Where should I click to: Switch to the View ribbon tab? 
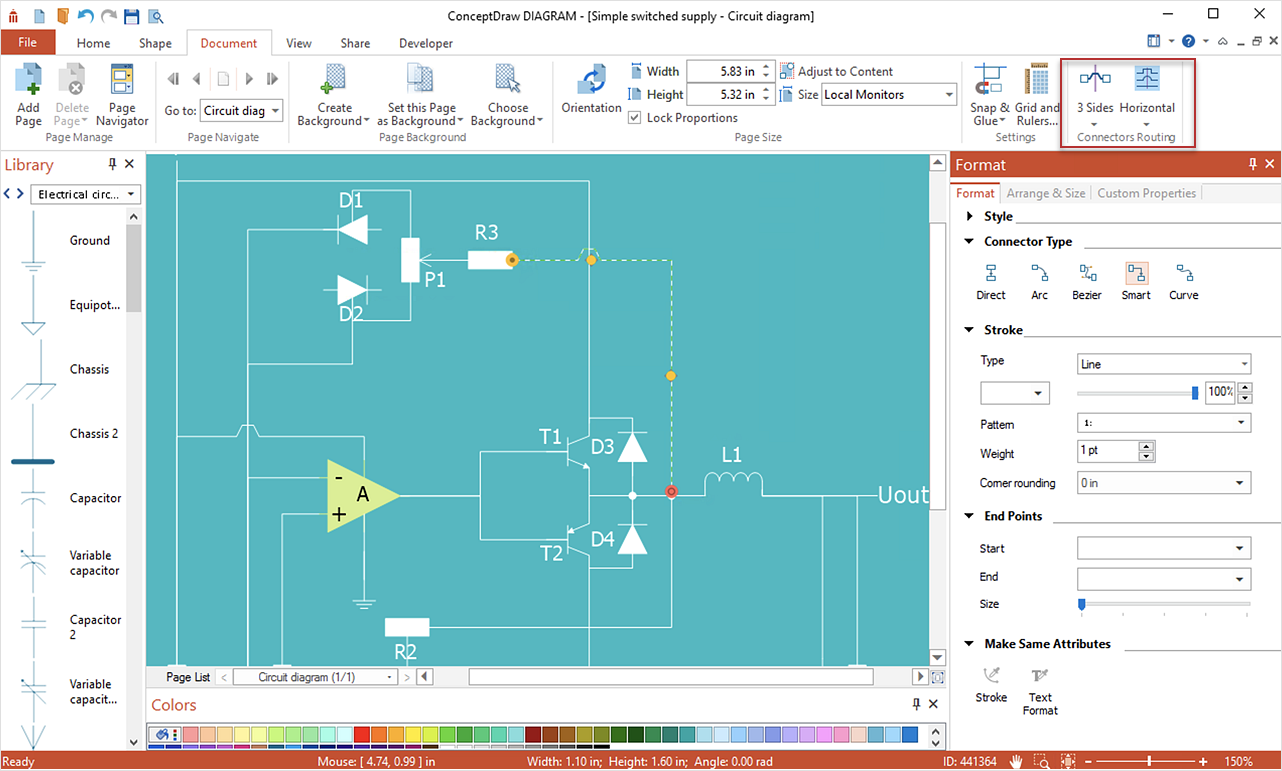[298, 43]
